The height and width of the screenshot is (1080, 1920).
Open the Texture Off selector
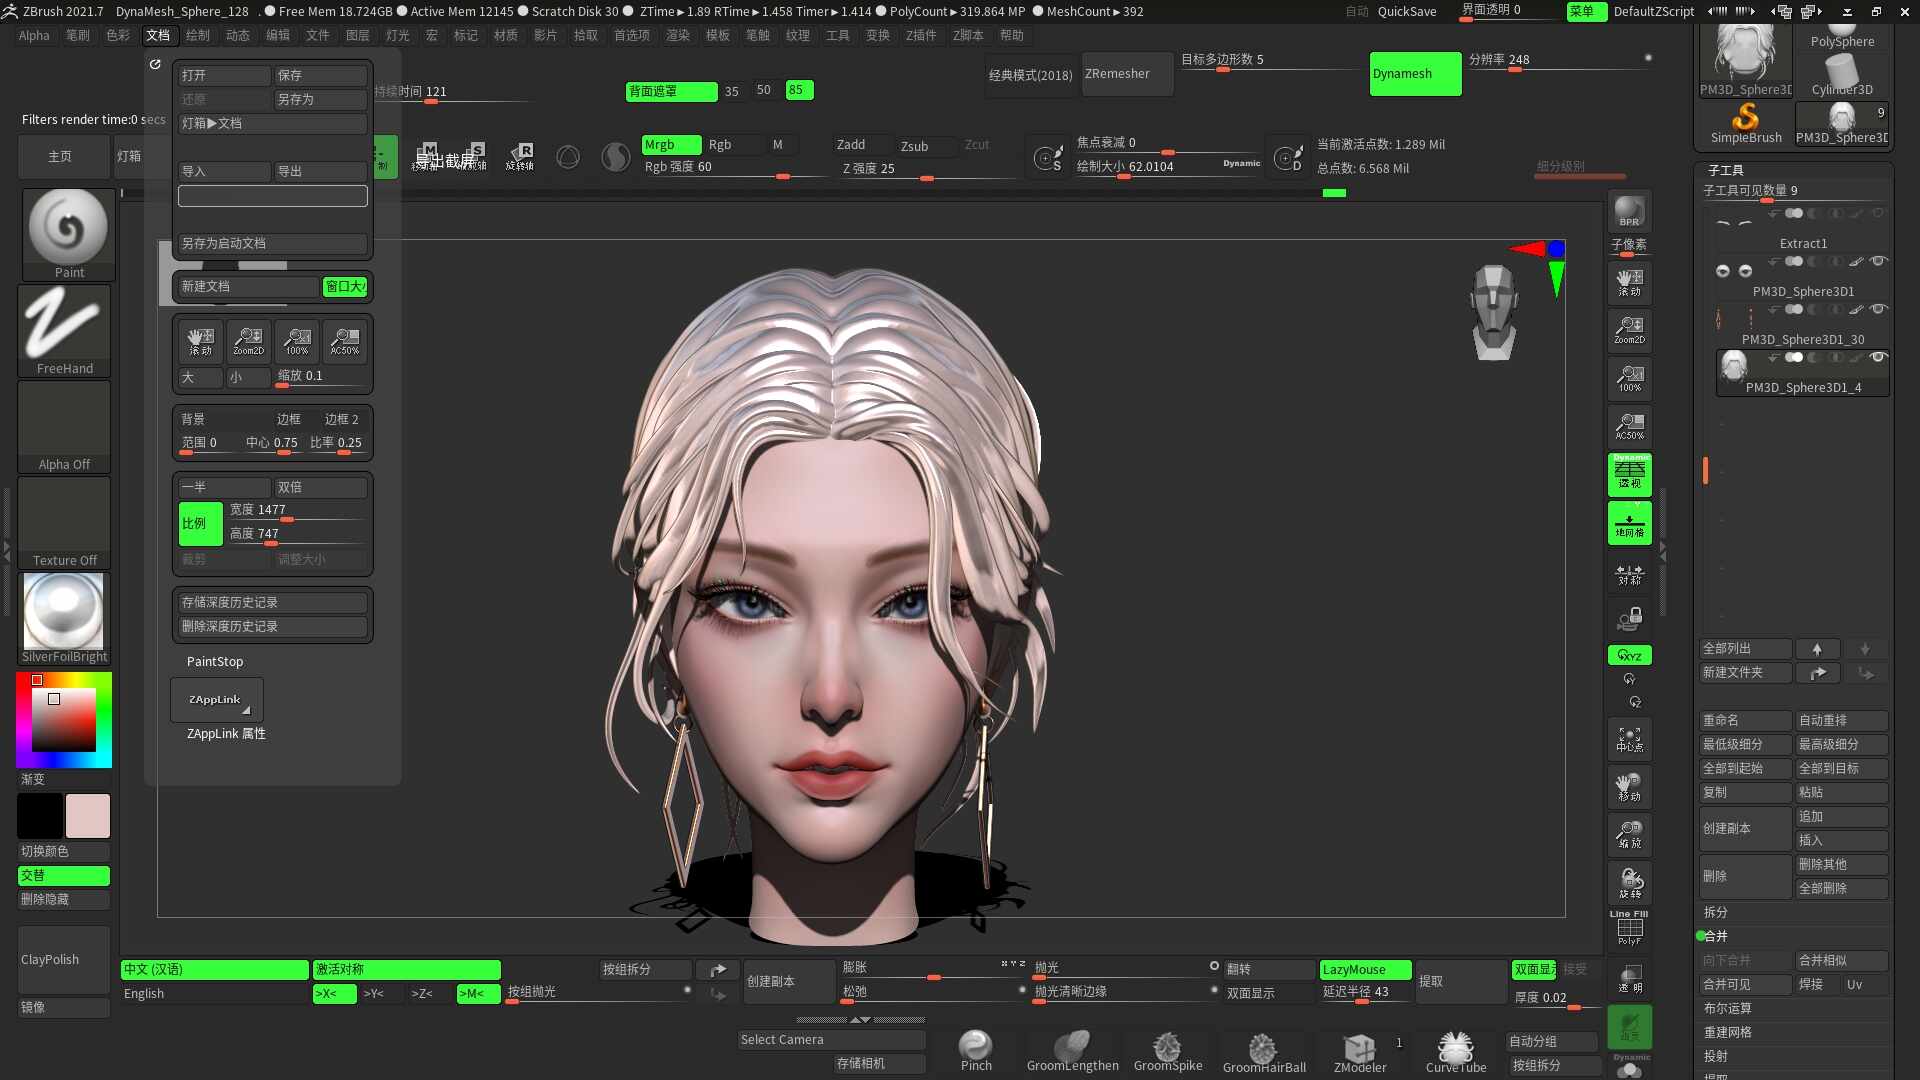pyautogui.click(x=64, y=522)
